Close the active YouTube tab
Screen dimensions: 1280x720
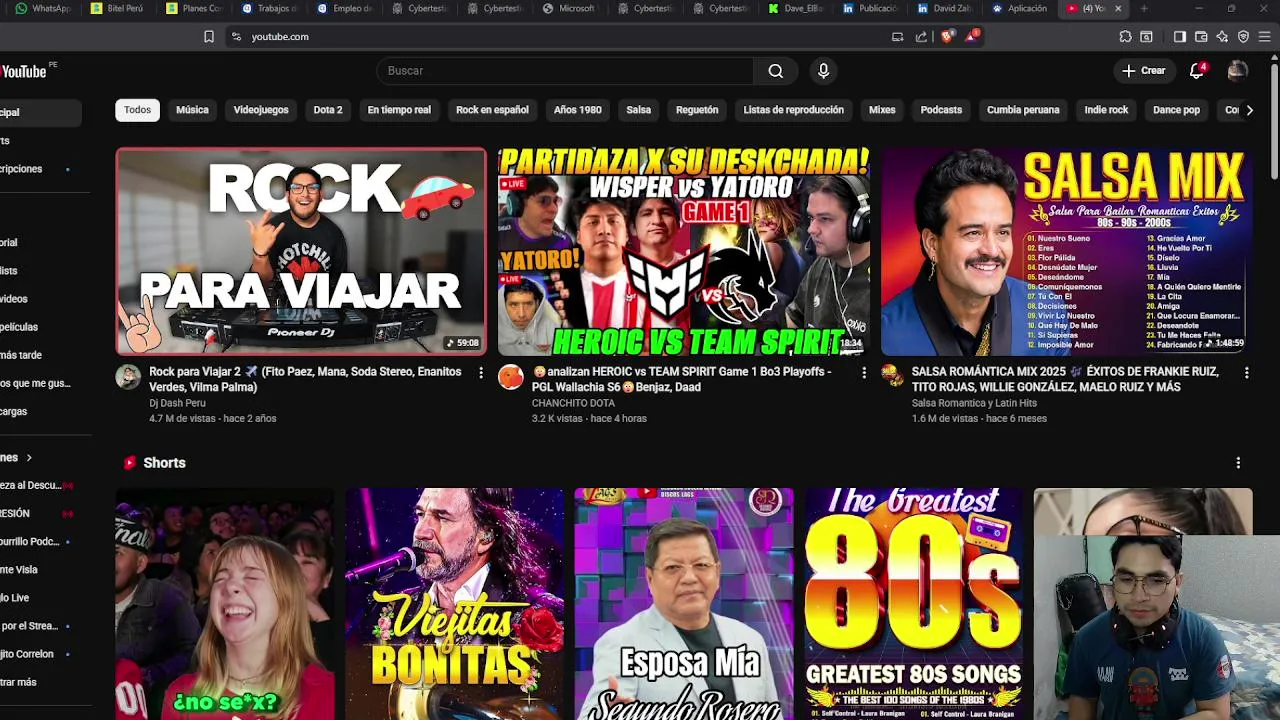(1118, 9)
